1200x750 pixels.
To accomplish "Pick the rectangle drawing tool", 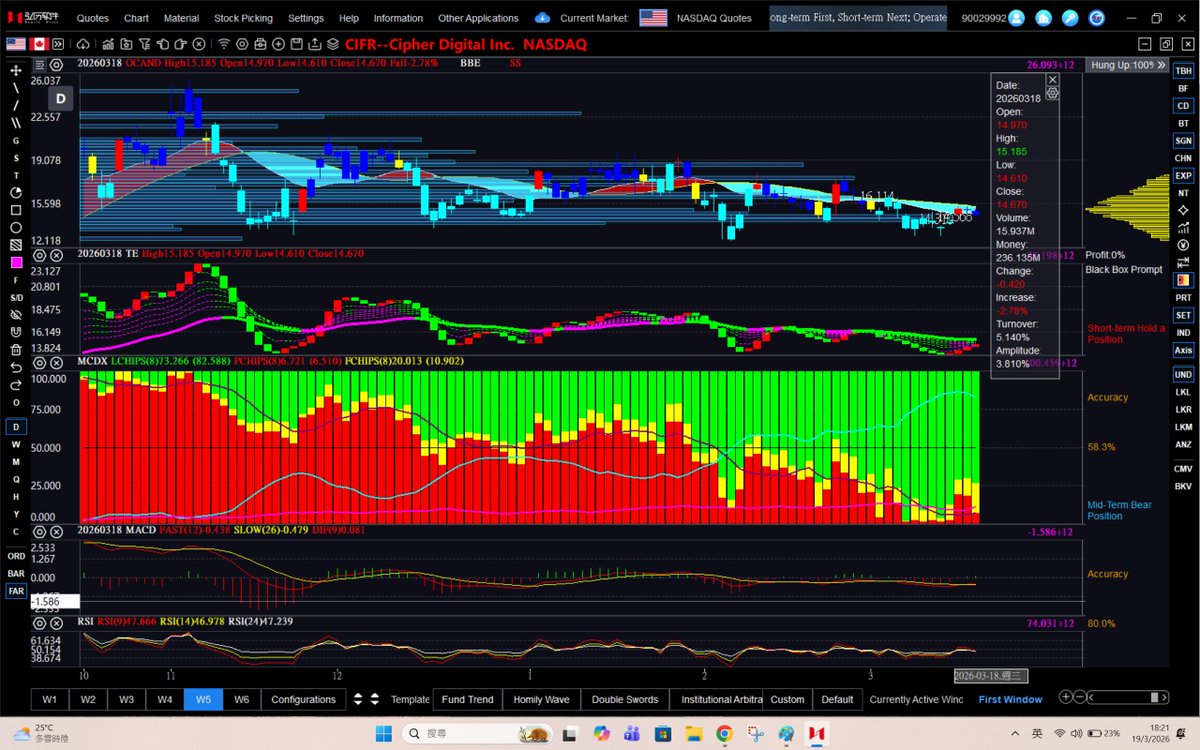I will pos(16,210).
